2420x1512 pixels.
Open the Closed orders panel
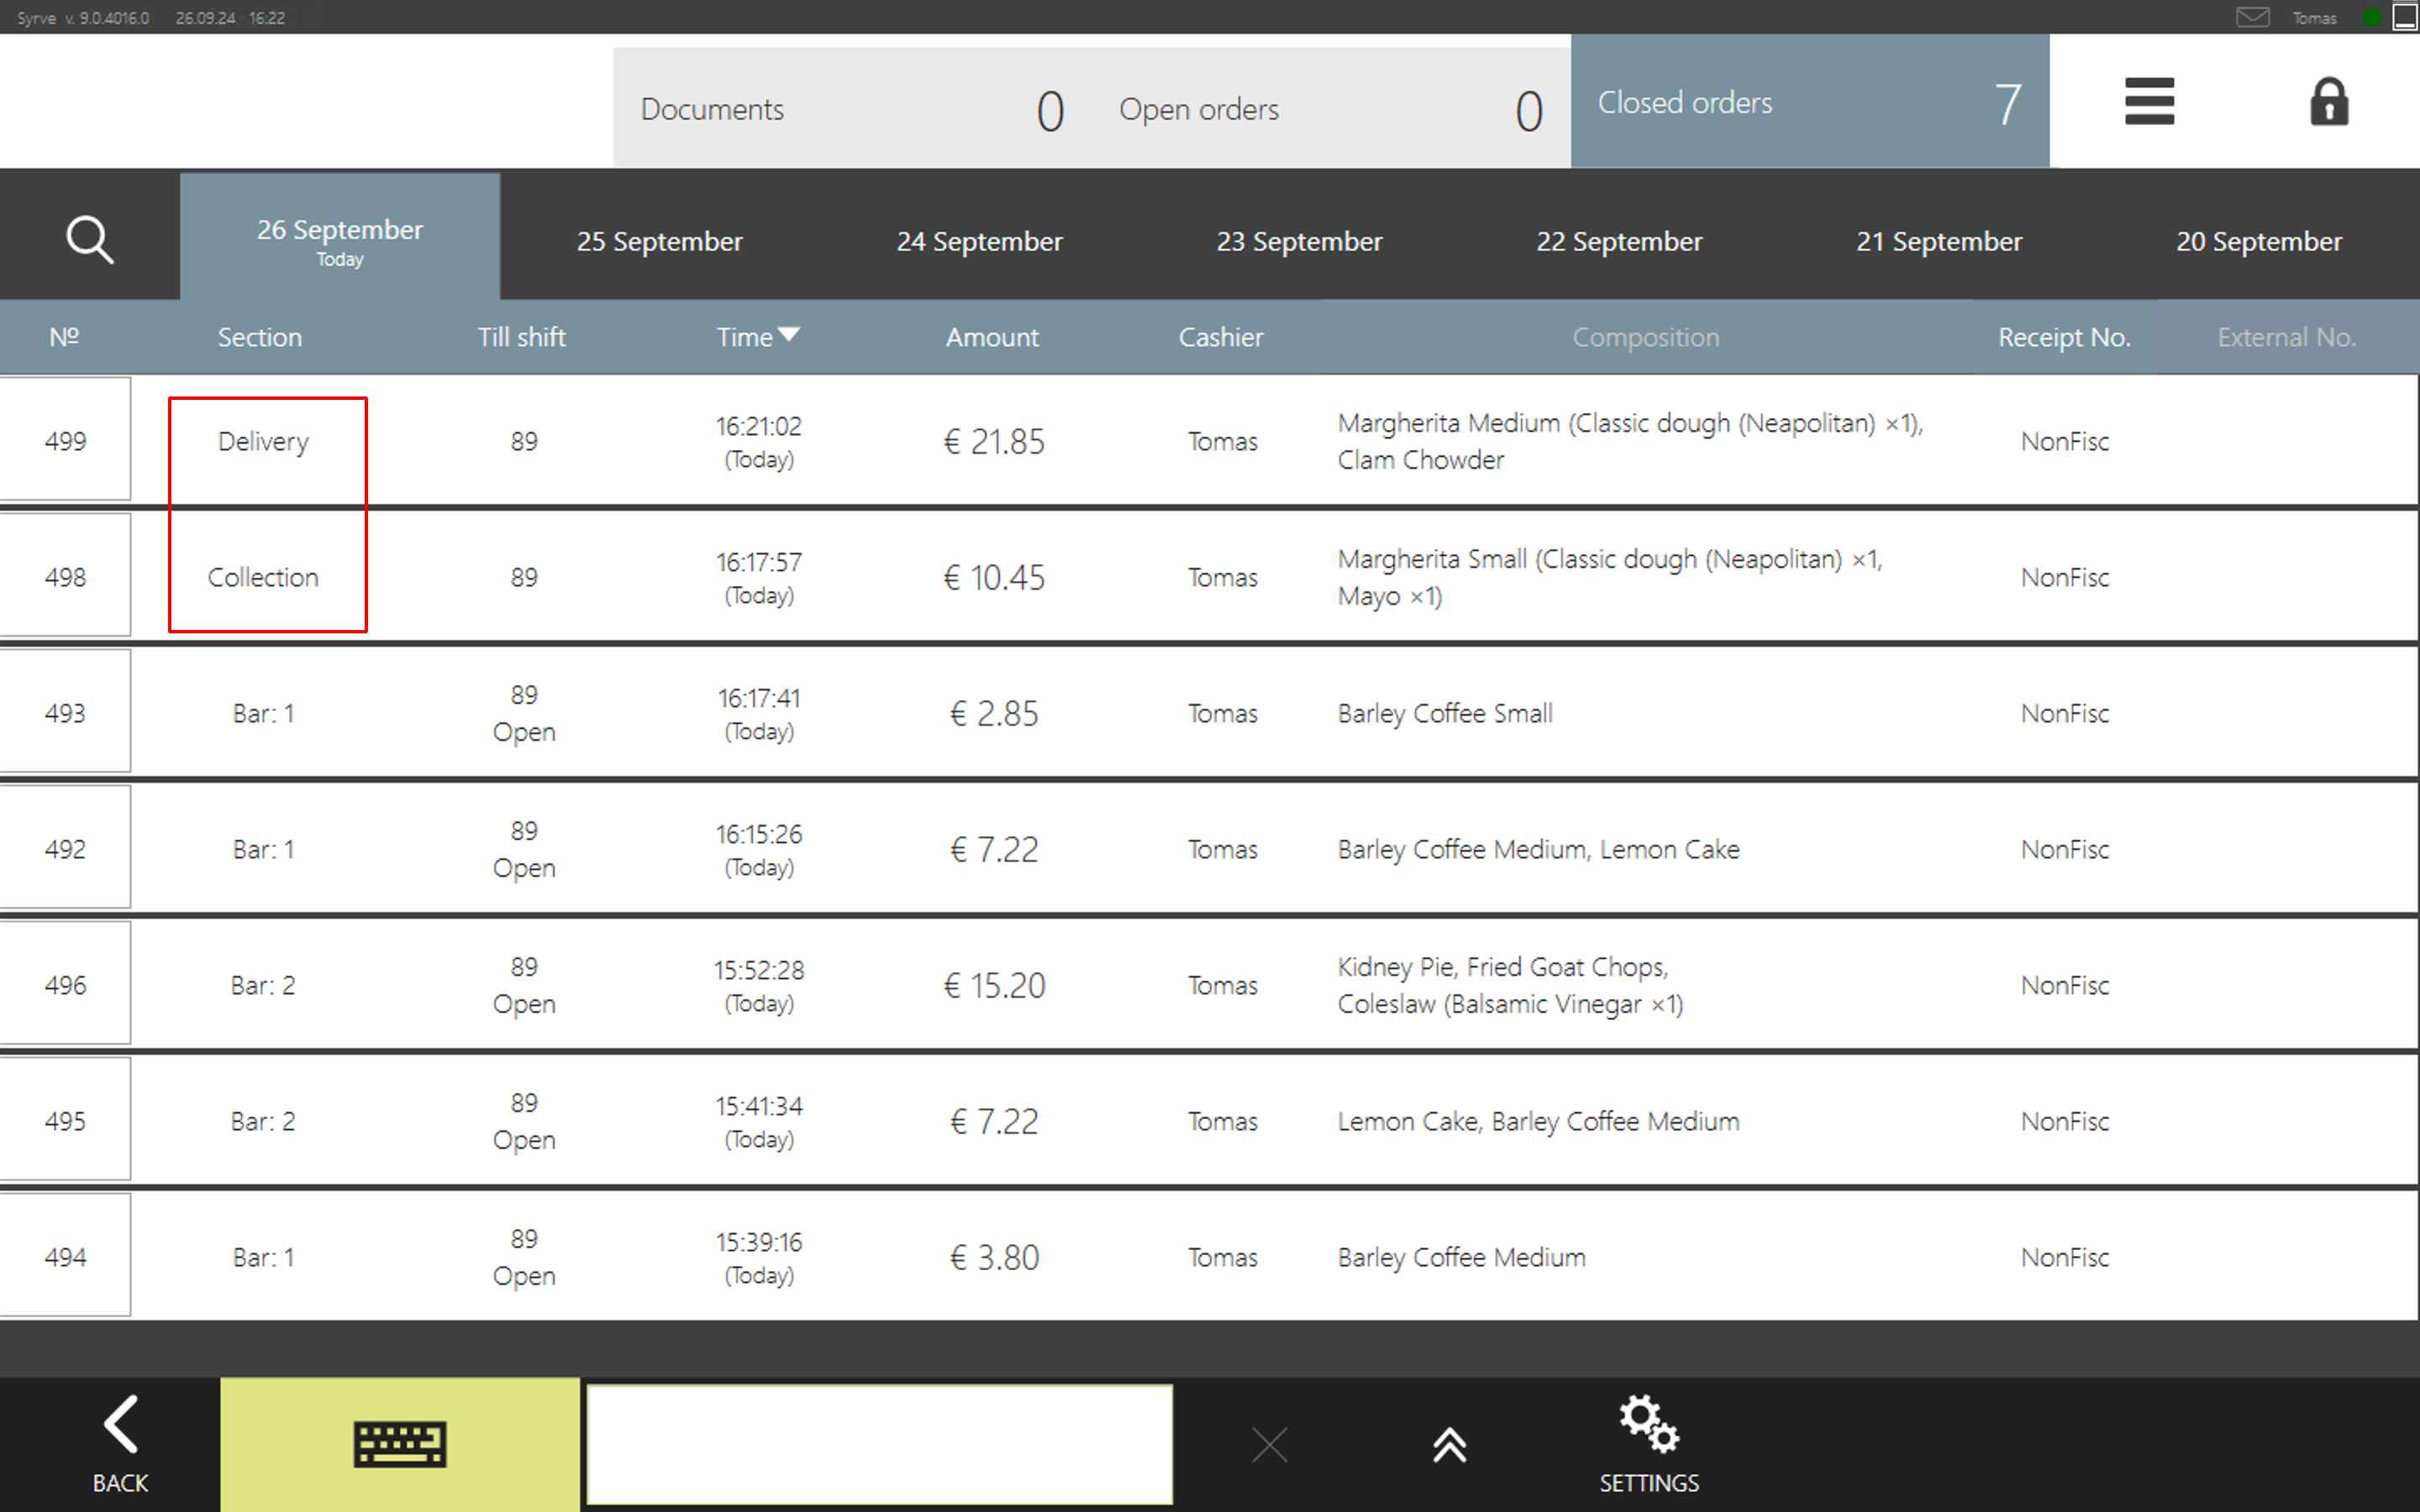pyautogui.click(x=1809, y=103)
